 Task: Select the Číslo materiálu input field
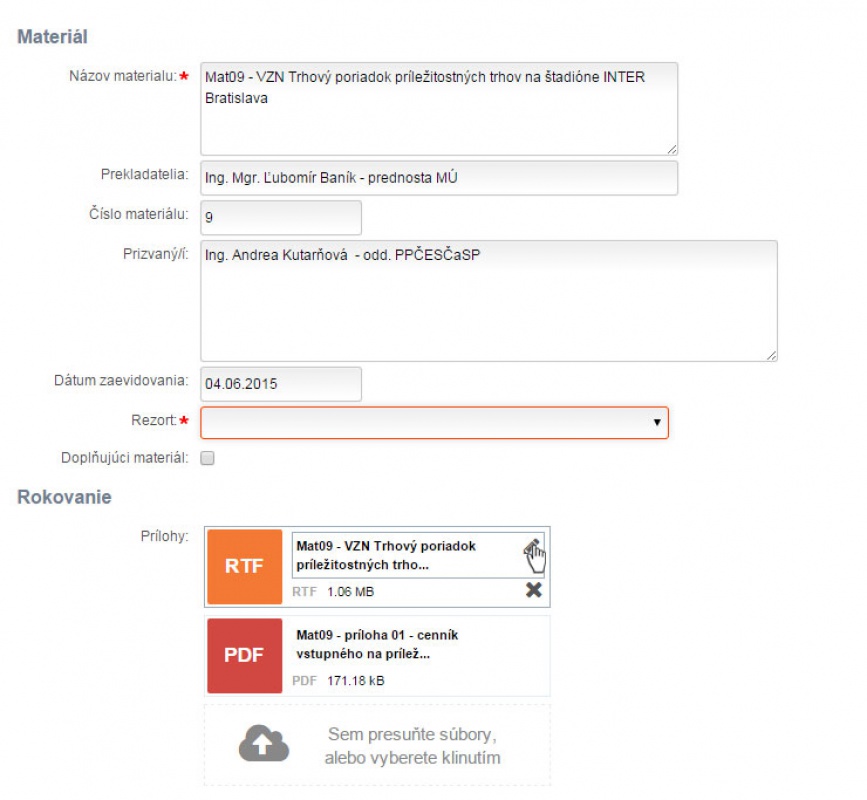tap(281, 217)
